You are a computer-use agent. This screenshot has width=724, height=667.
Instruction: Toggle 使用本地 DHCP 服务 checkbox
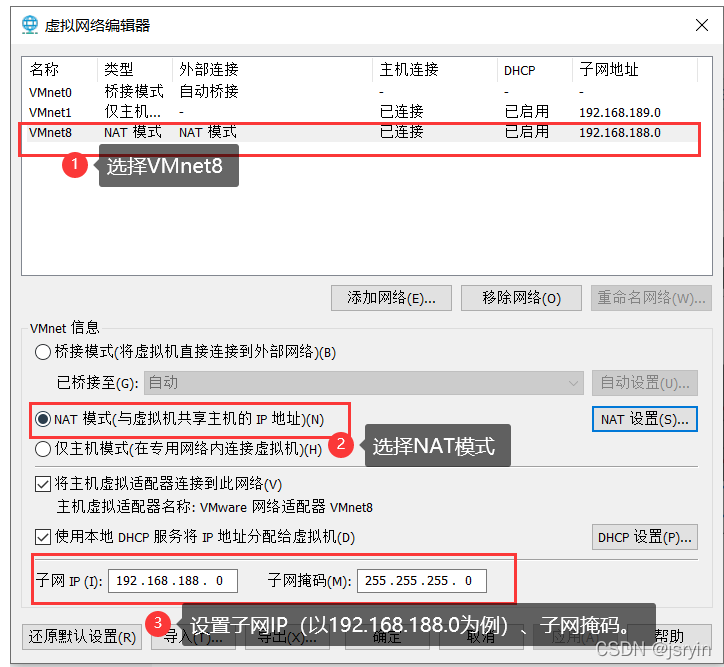[43, 537]
